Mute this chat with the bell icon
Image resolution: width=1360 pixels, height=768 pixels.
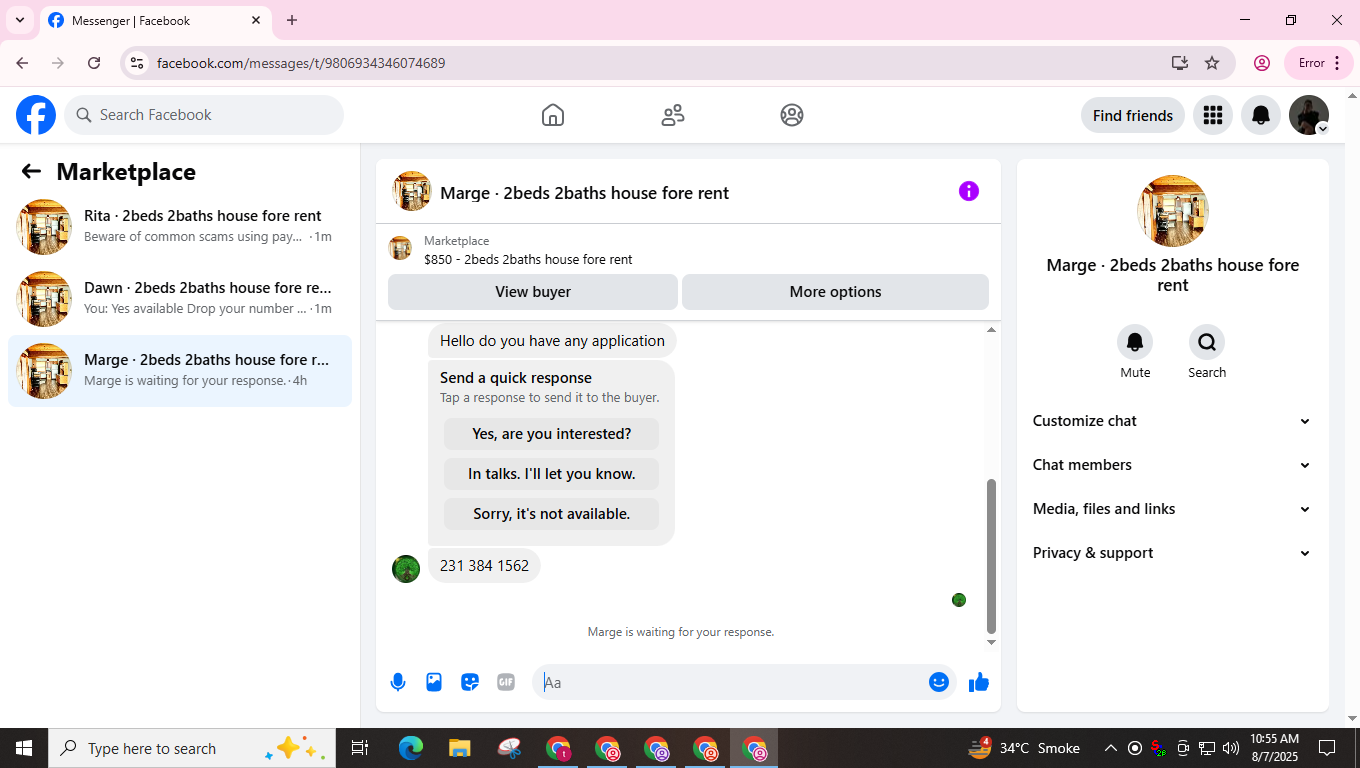coord(1135,342)
